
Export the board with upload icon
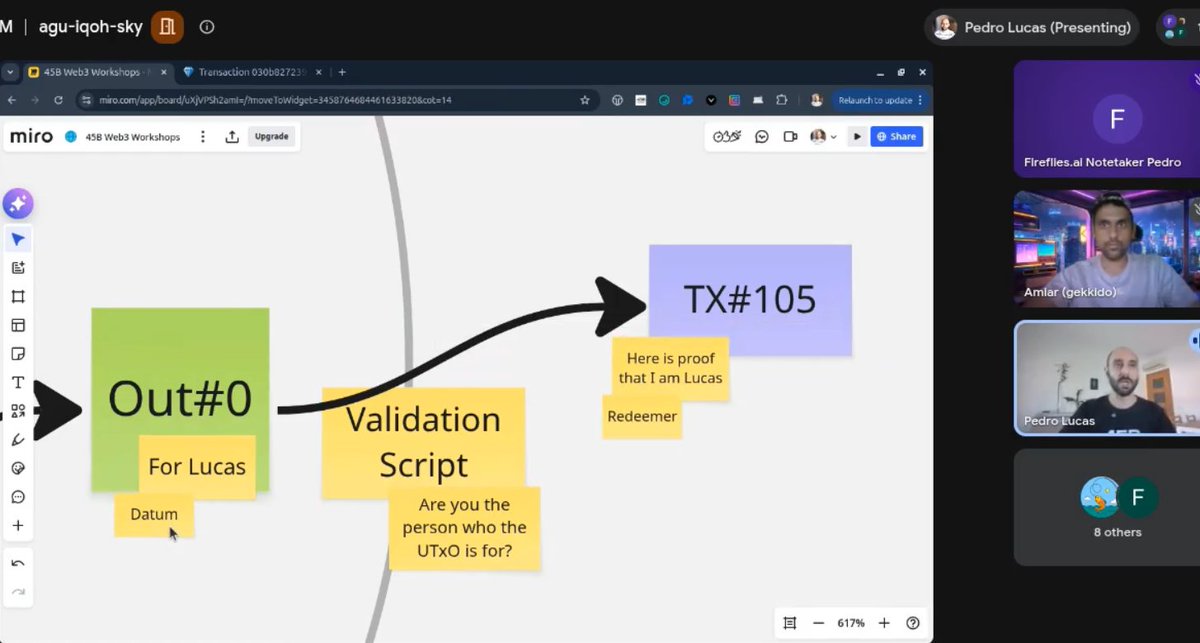coord(232,137)
